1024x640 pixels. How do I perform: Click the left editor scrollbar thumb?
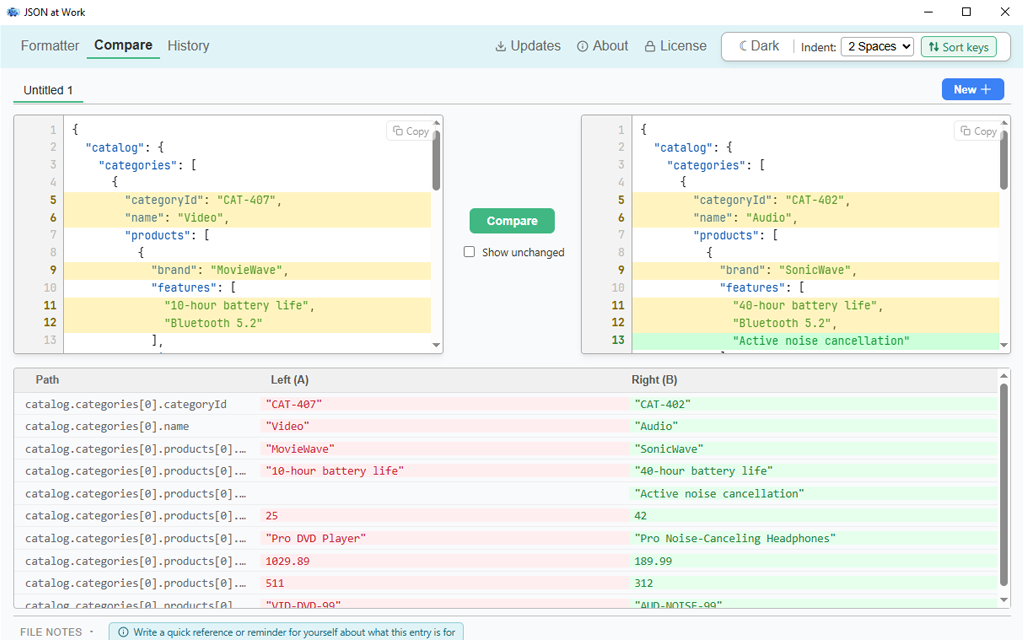pos(436,161)
